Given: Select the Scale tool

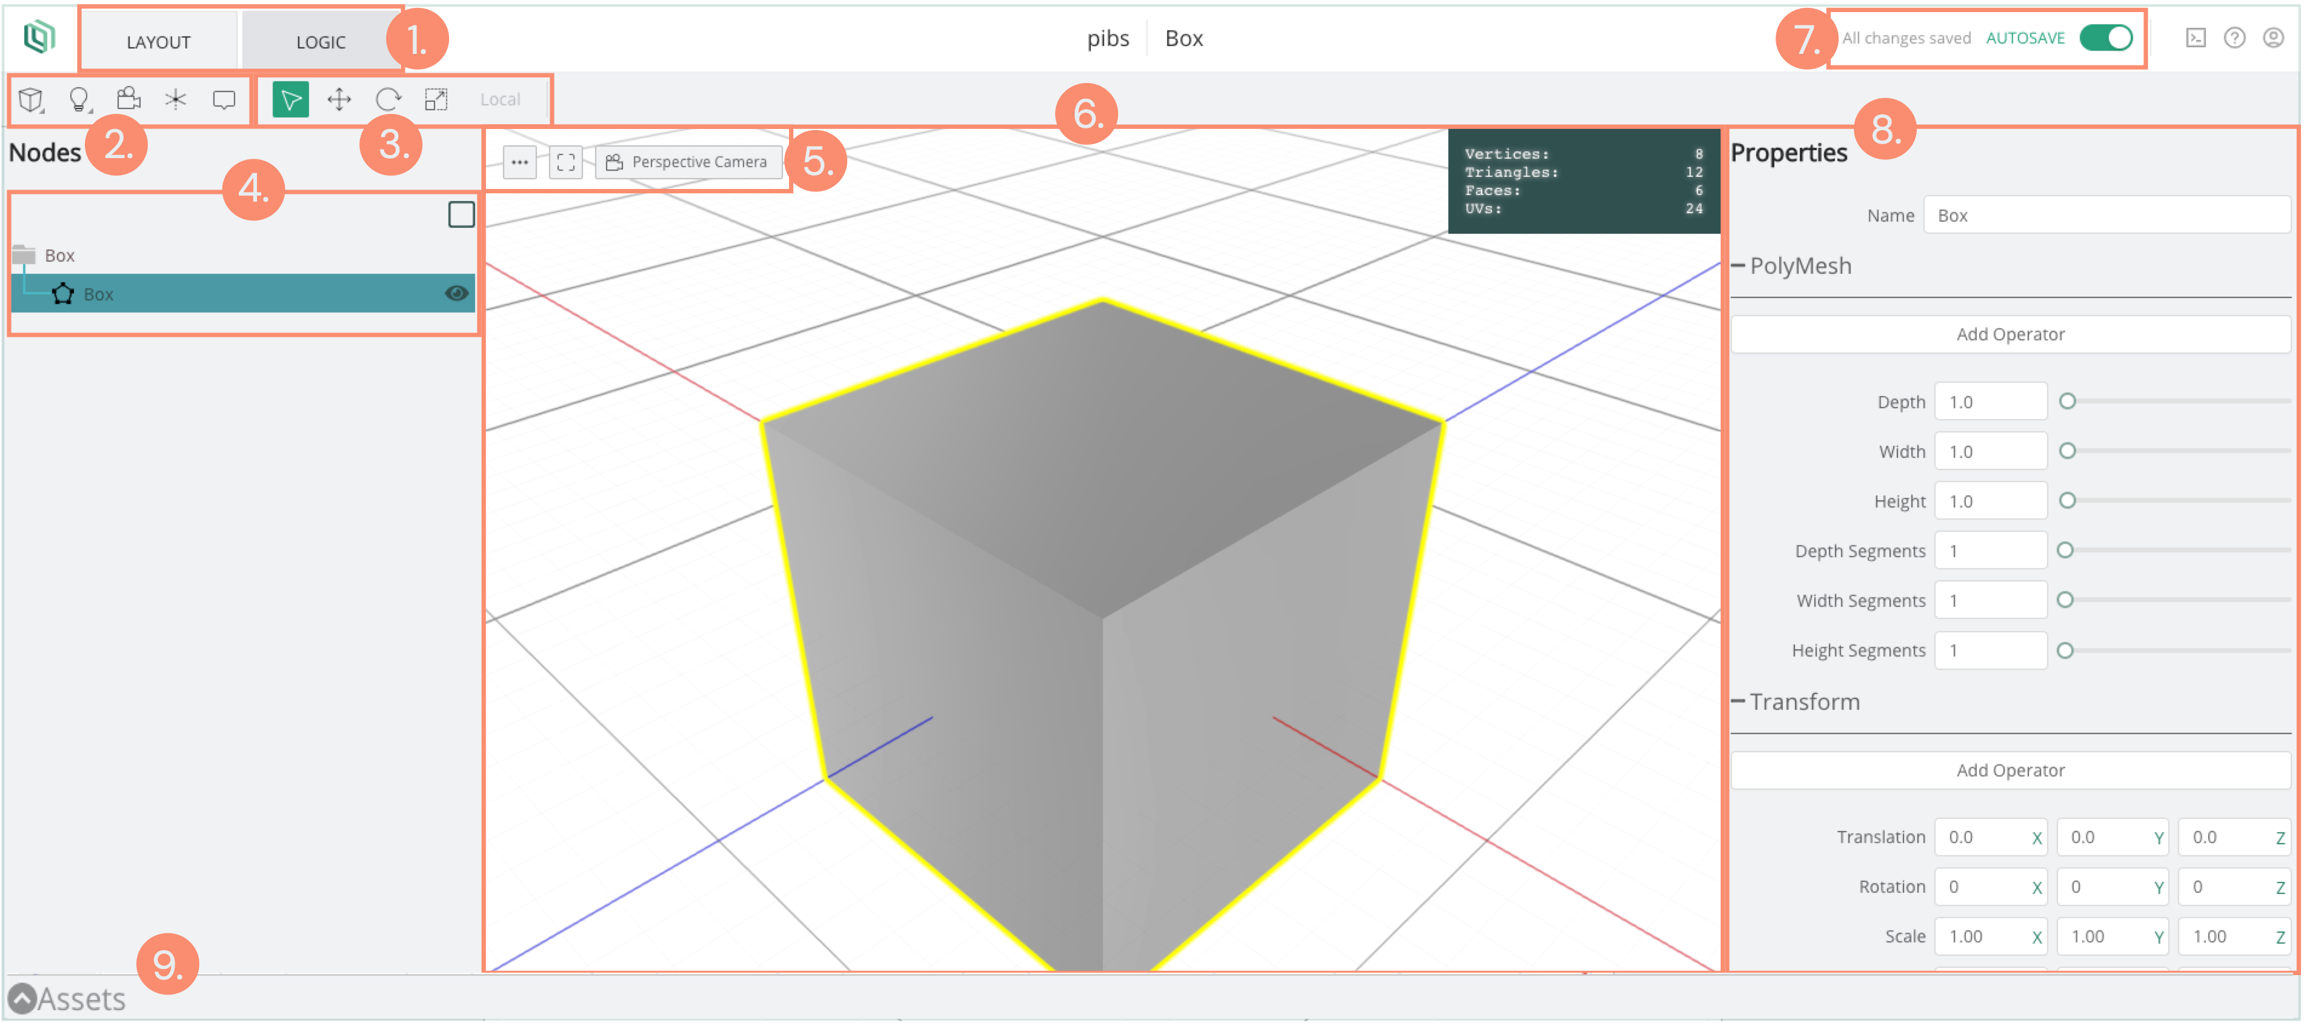Looking at the screenshot, I should (436, 100).
